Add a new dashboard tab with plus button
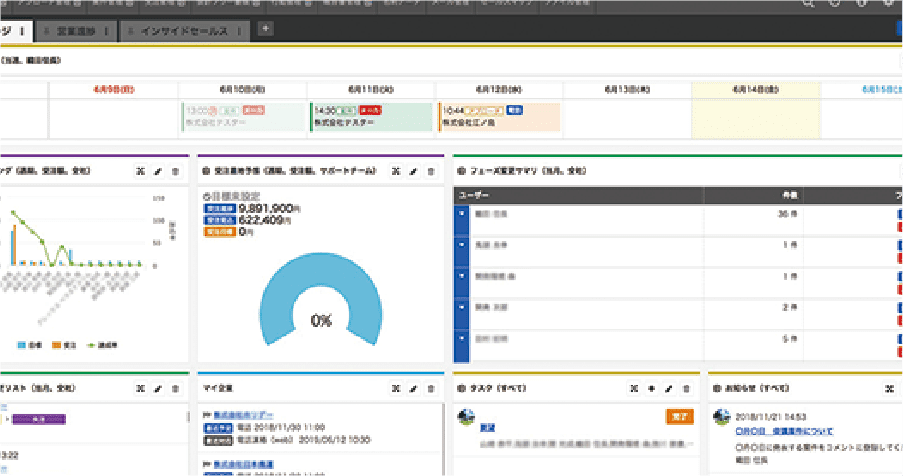The image size is (903, 476). pyautogui.click(x=265, y=29)
